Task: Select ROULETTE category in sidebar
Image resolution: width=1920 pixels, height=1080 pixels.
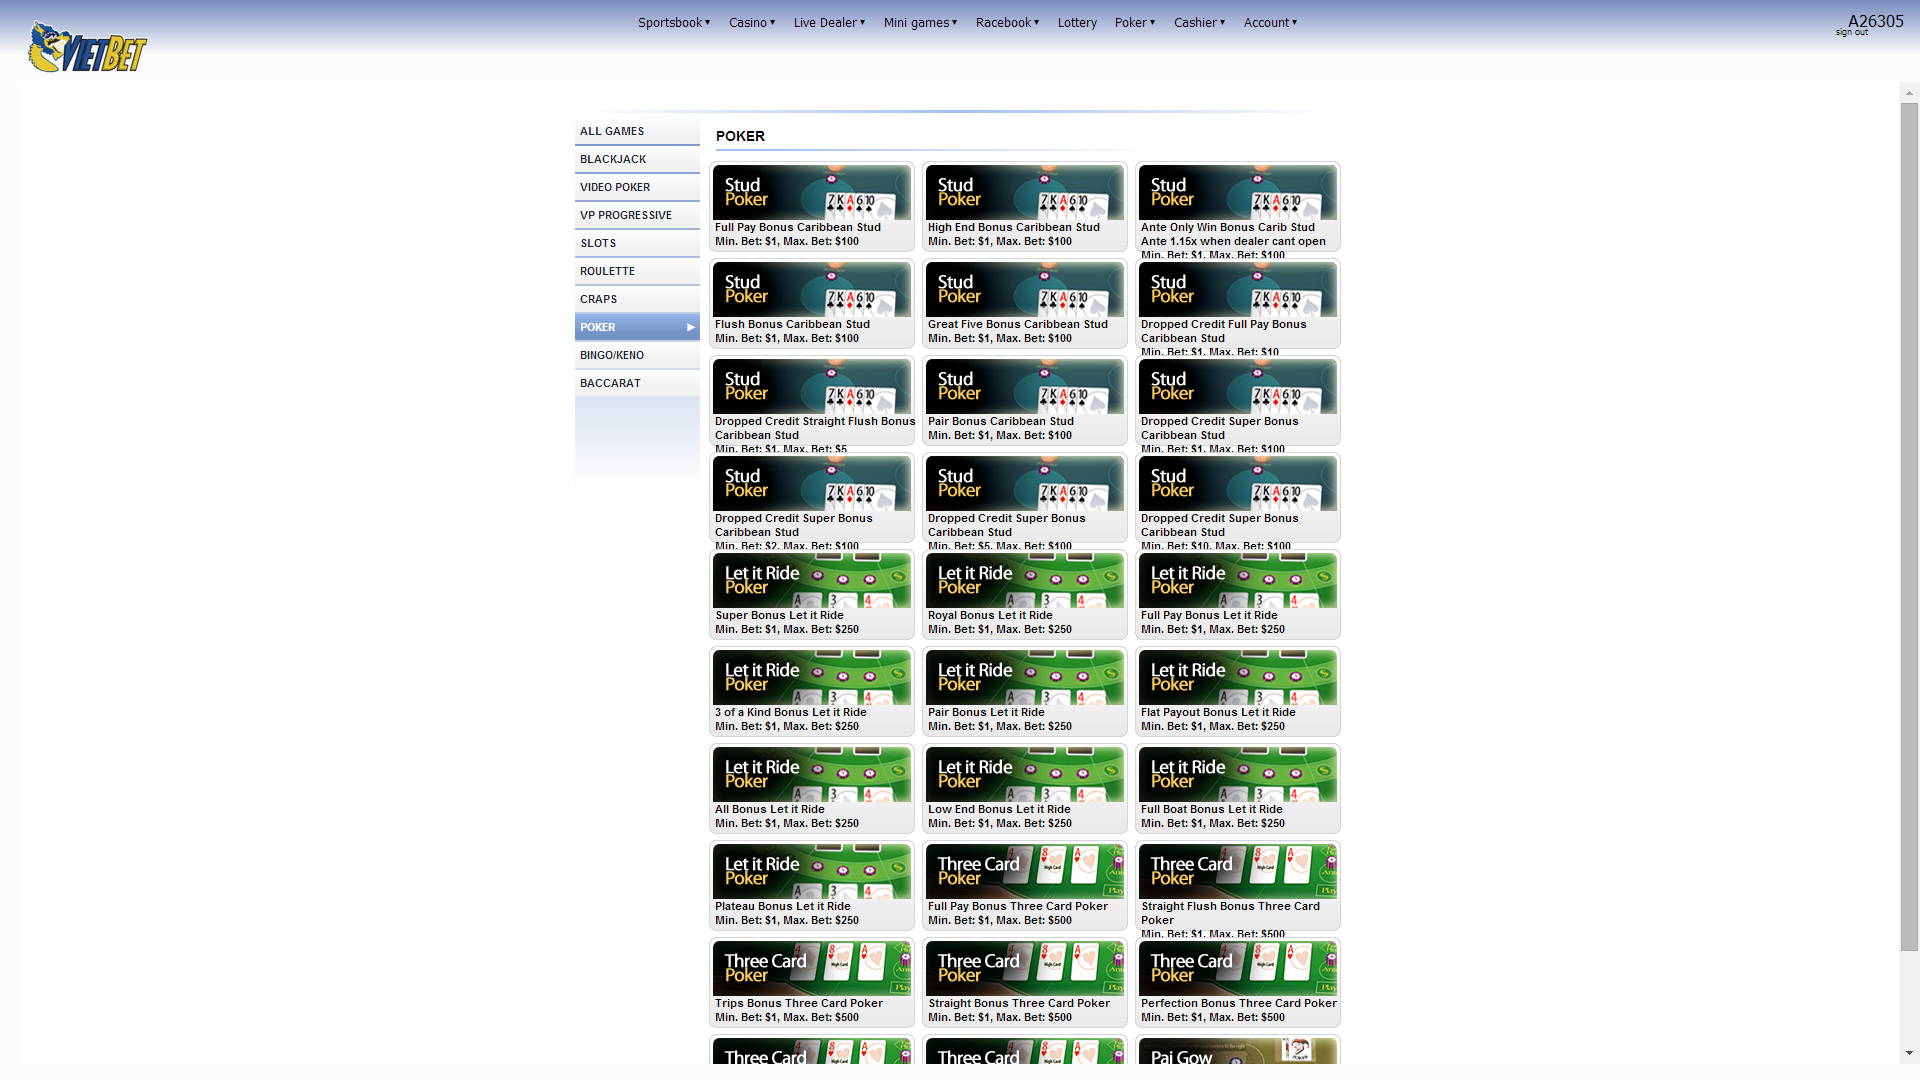Action: (637, 271)
